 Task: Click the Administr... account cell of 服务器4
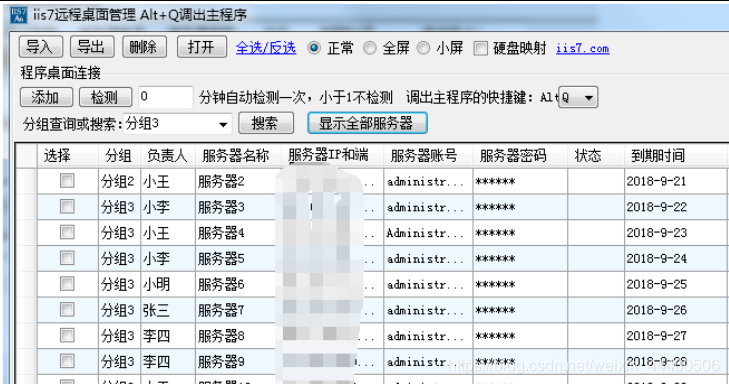428,233
